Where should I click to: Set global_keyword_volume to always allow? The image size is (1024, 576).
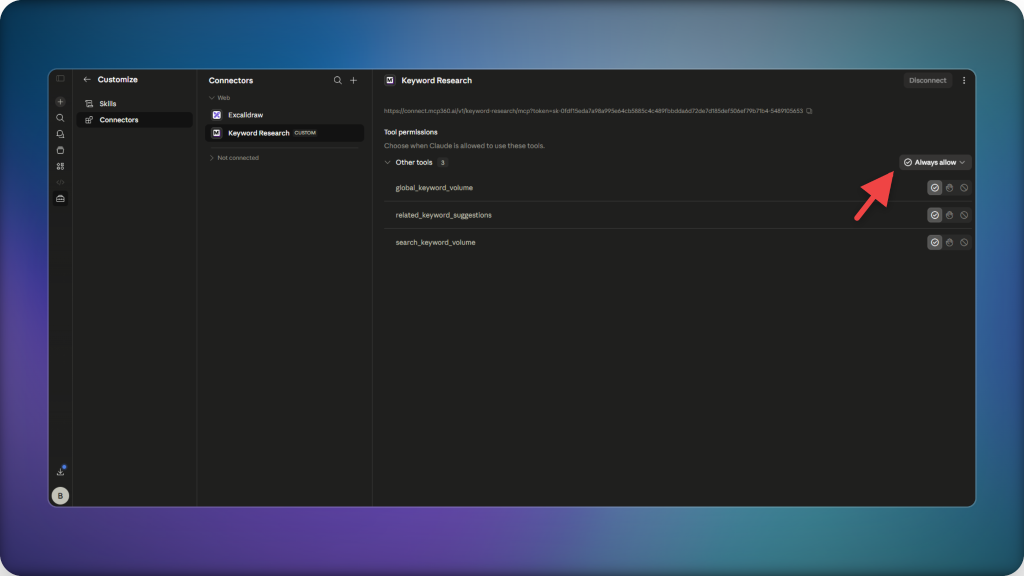935,188
